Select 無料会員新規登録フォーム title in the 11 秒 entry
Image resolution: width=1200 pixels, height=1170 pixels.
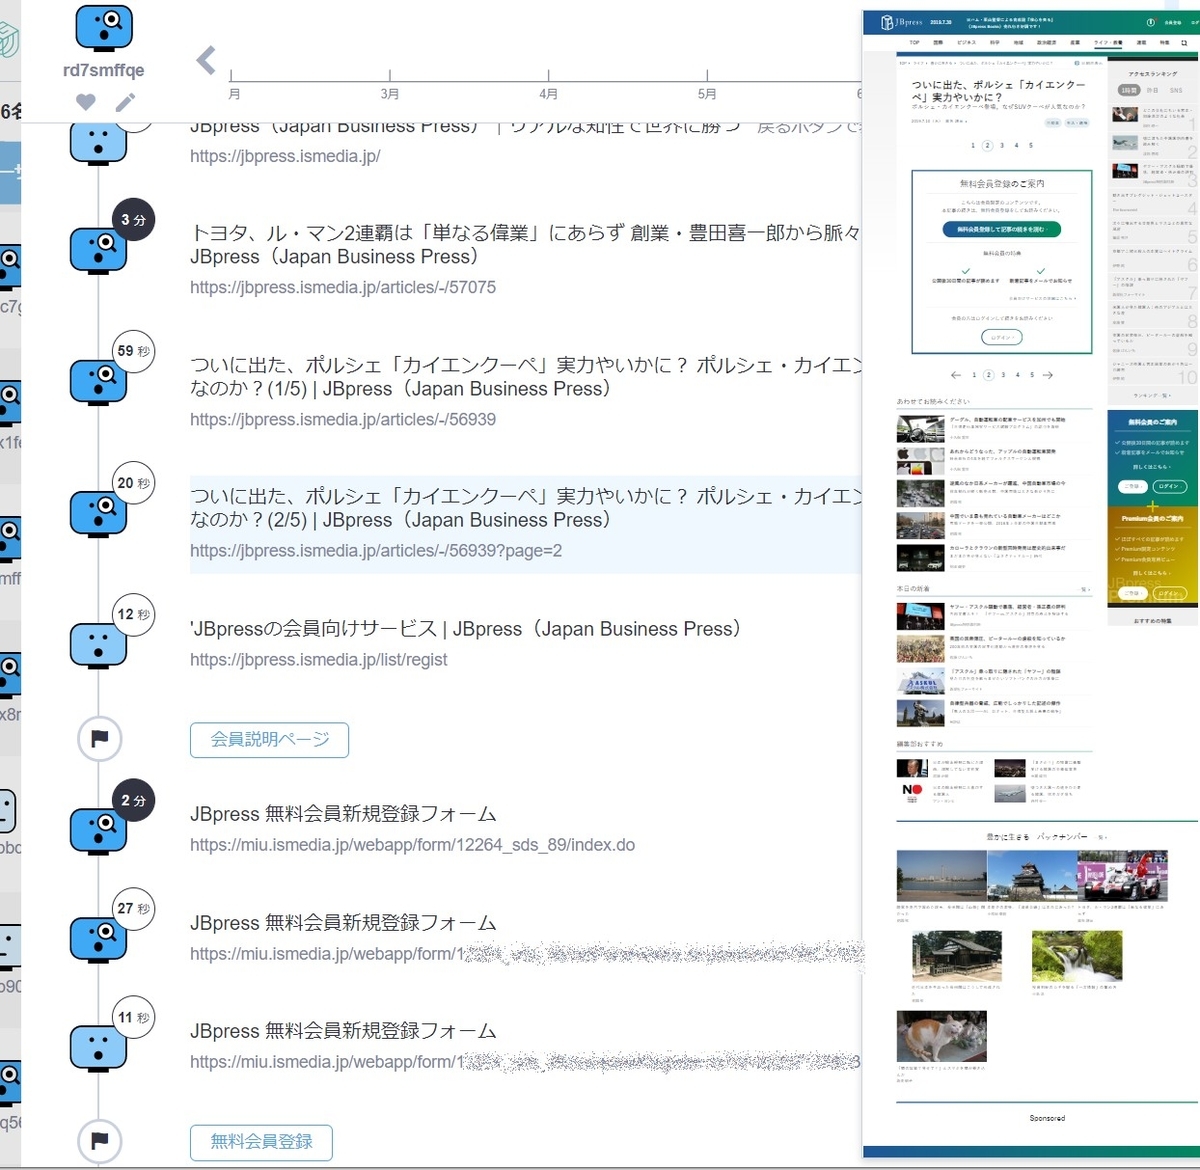pos(343,1031)
